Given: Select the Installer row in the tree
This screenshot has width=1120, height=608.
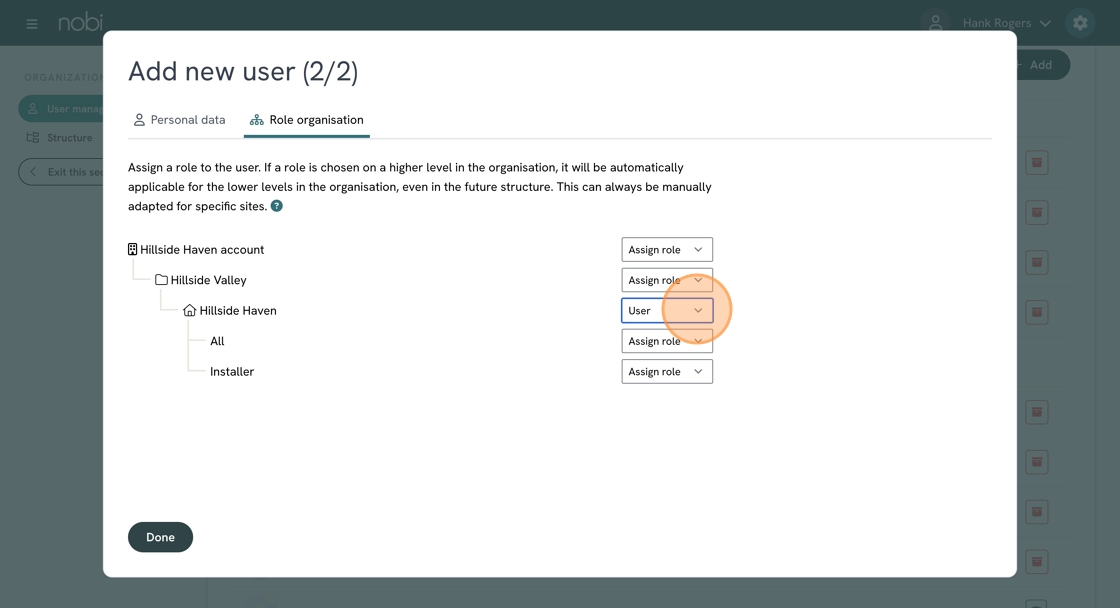Looking at the screenshot, I should (232, 372).
